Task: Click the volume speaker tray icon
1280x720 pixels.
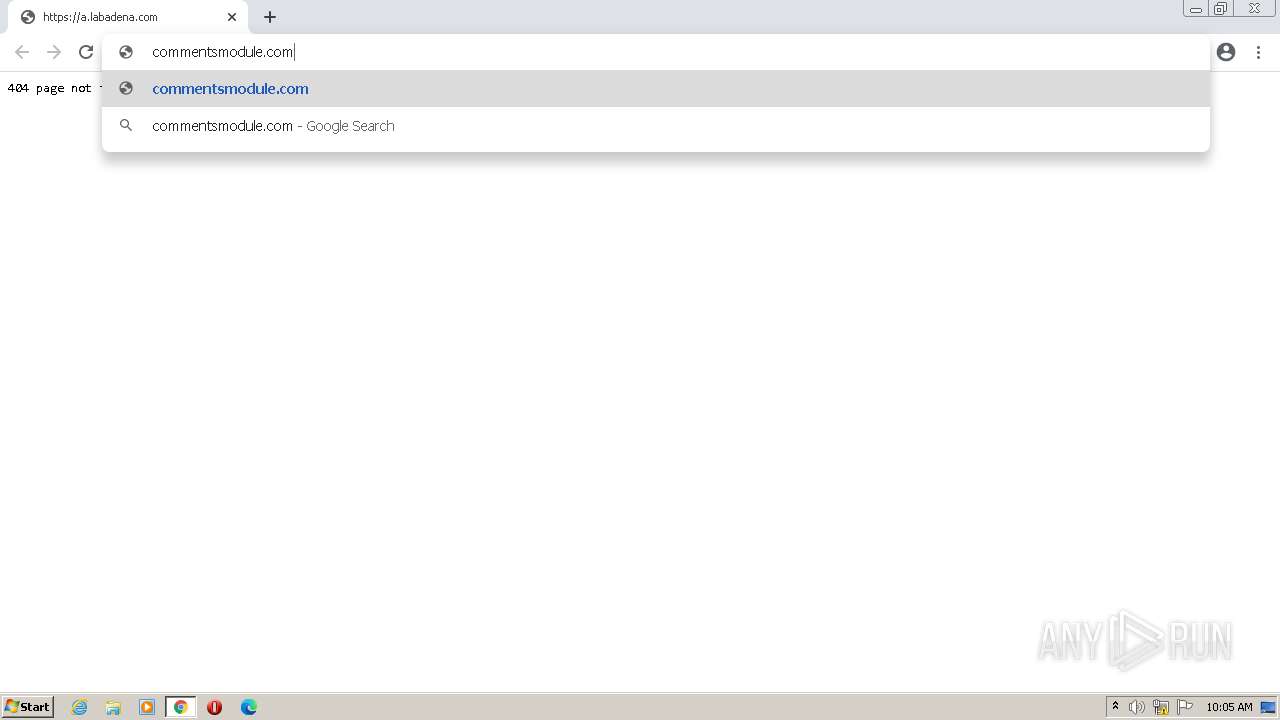Action: (1137, 707)
